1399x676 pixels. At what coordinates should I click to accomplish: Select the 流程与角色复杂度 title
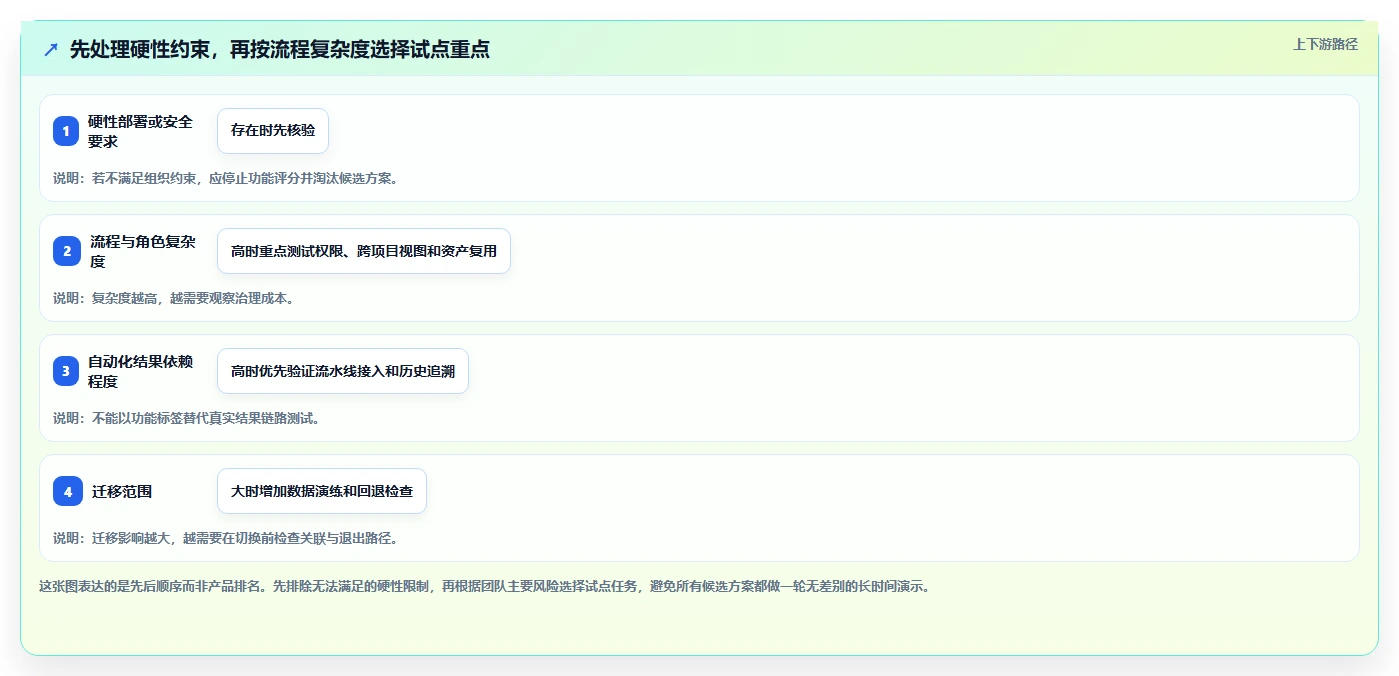click(144, 251)
